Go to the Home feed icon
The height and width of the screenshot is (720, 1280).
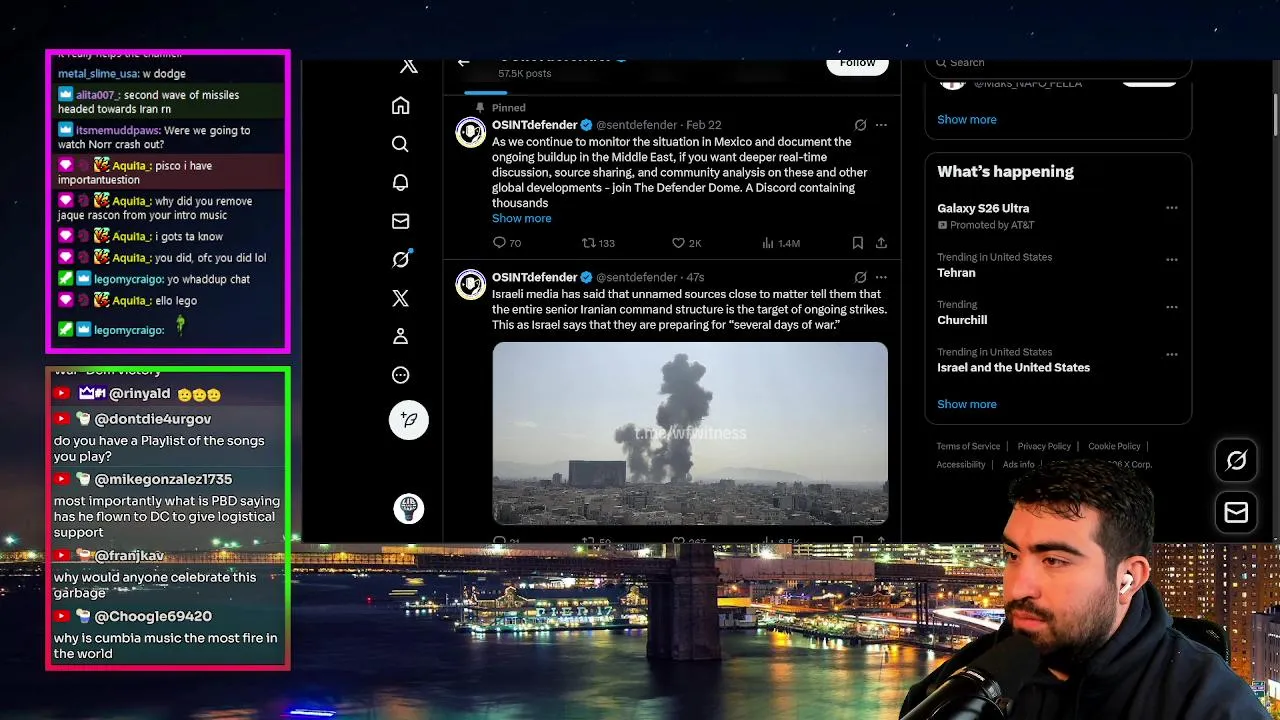click(x=401, y=105)
